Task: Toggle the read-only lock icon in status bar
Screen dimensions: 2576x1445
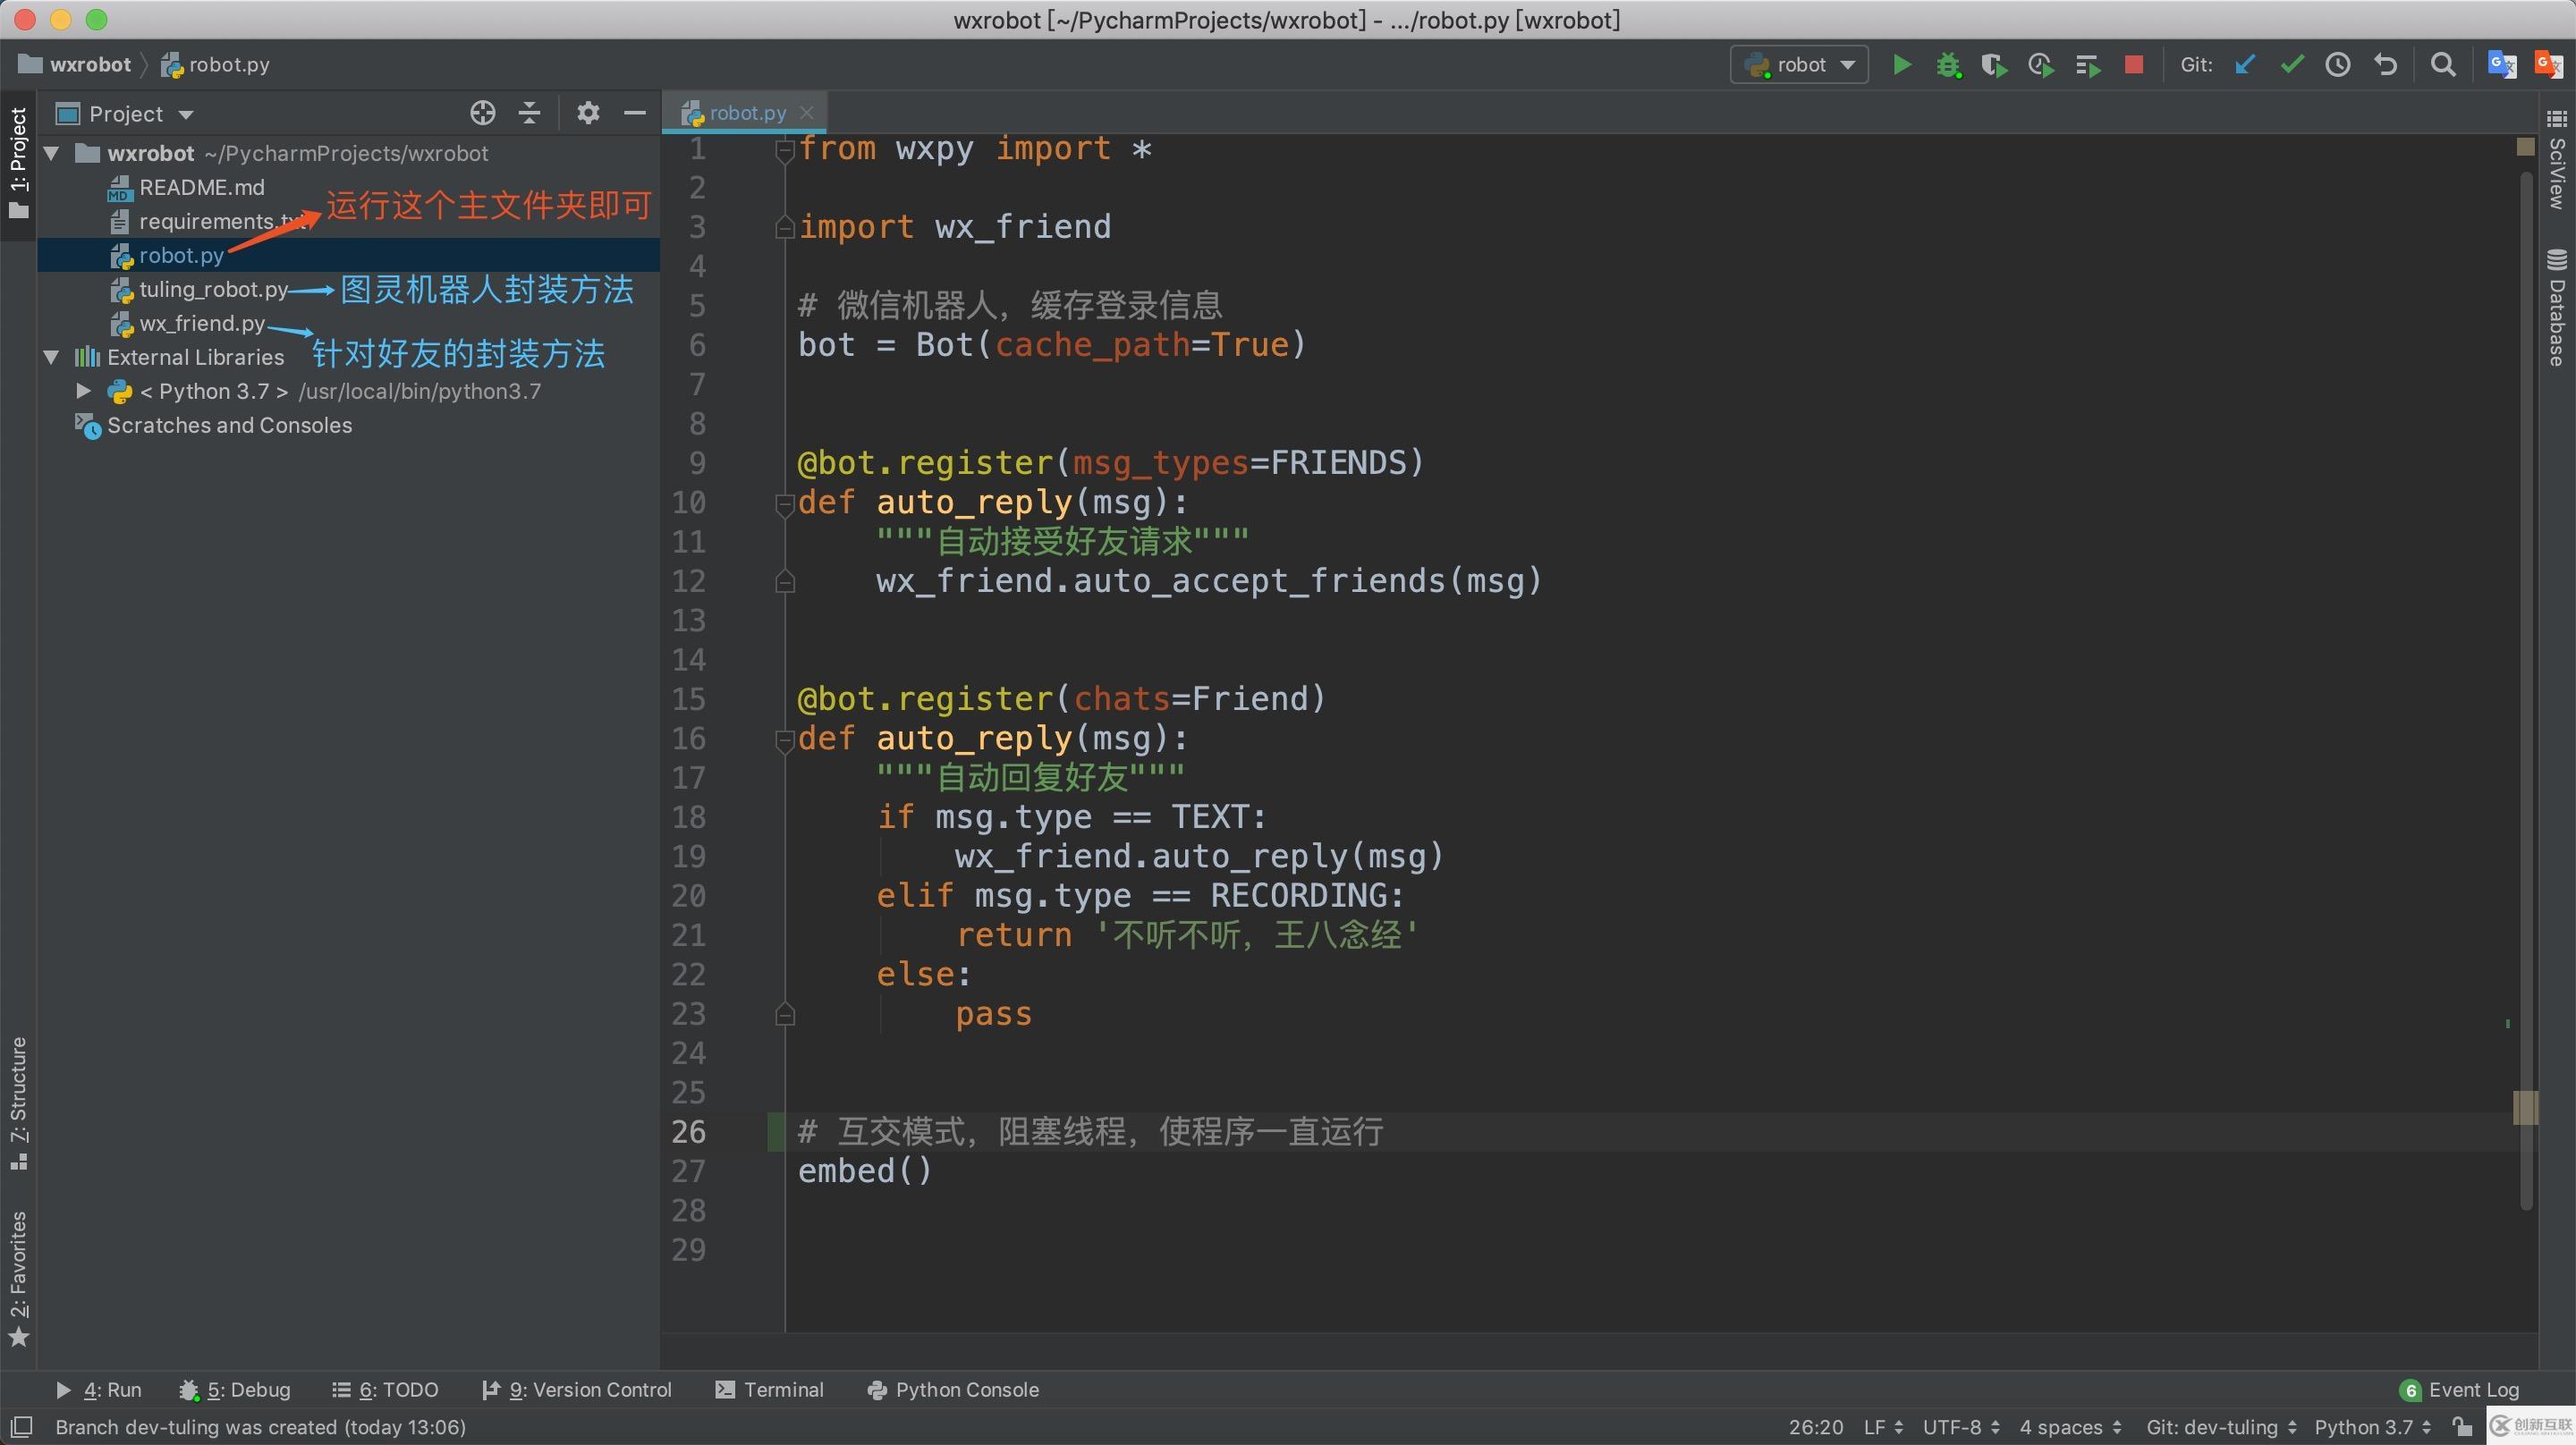Action: pos(2462,1427)
